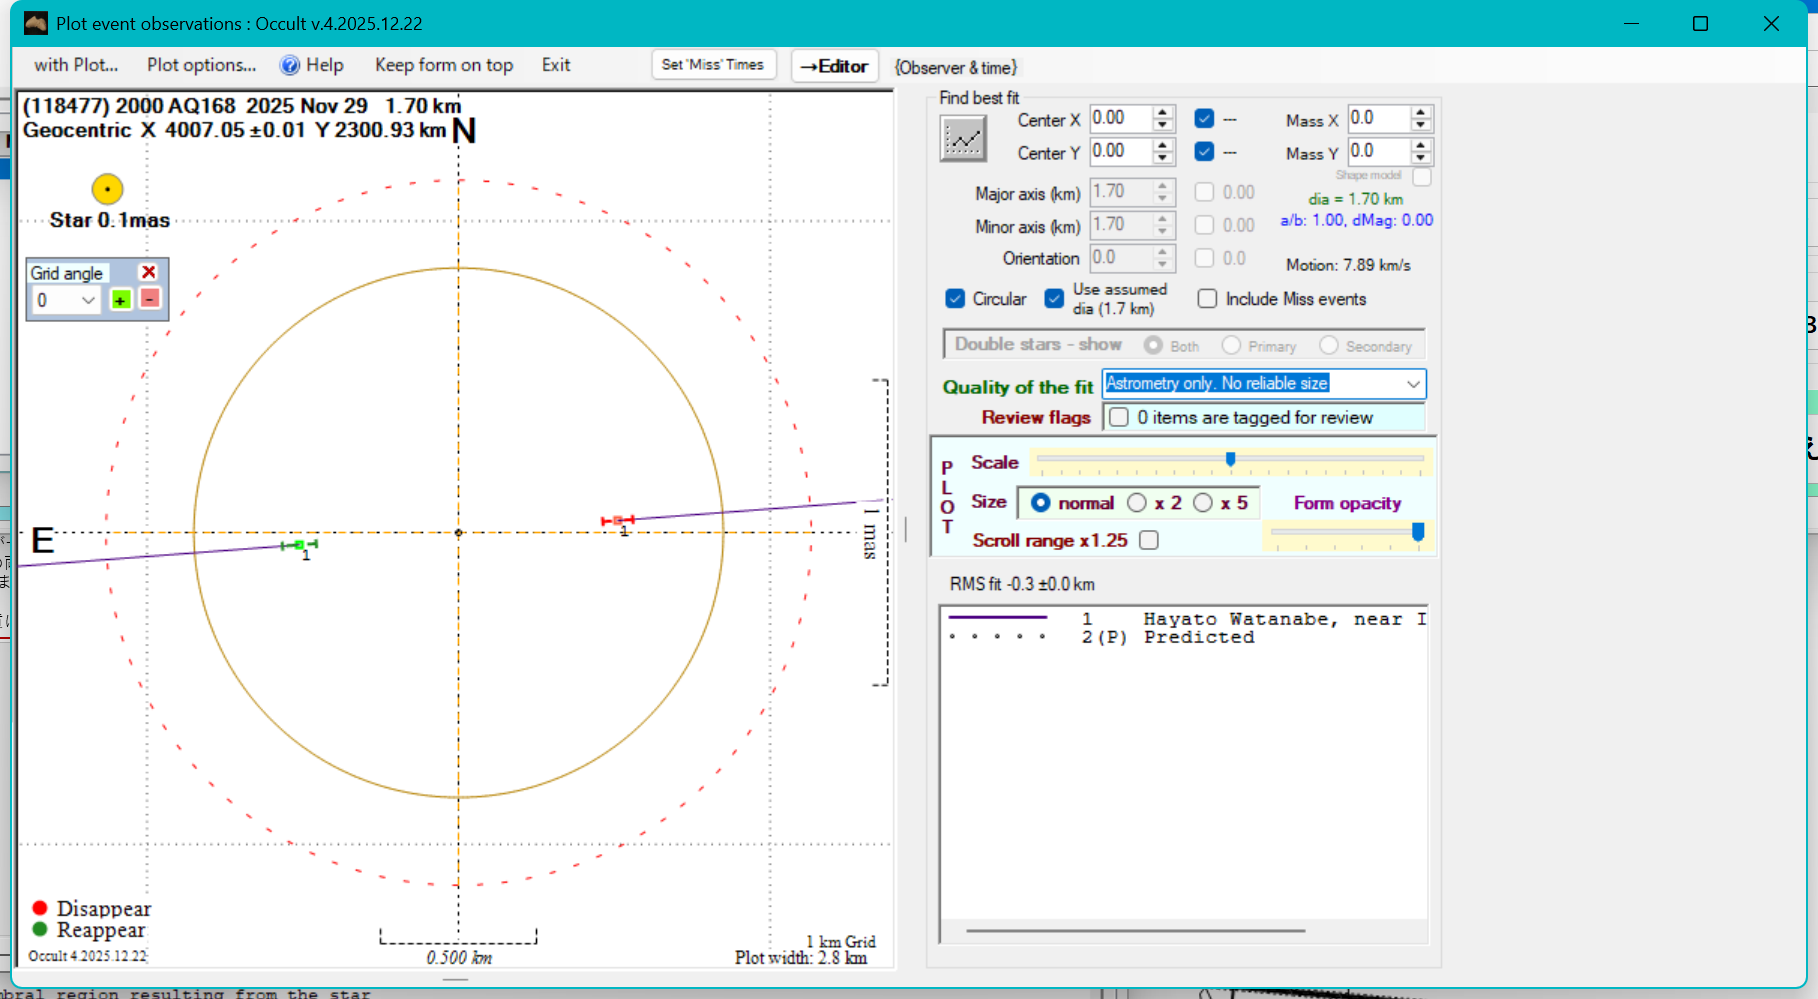Viewport: 1818px width, 999px height.
Task: Click the Editor button
Action: coord(834,66)
